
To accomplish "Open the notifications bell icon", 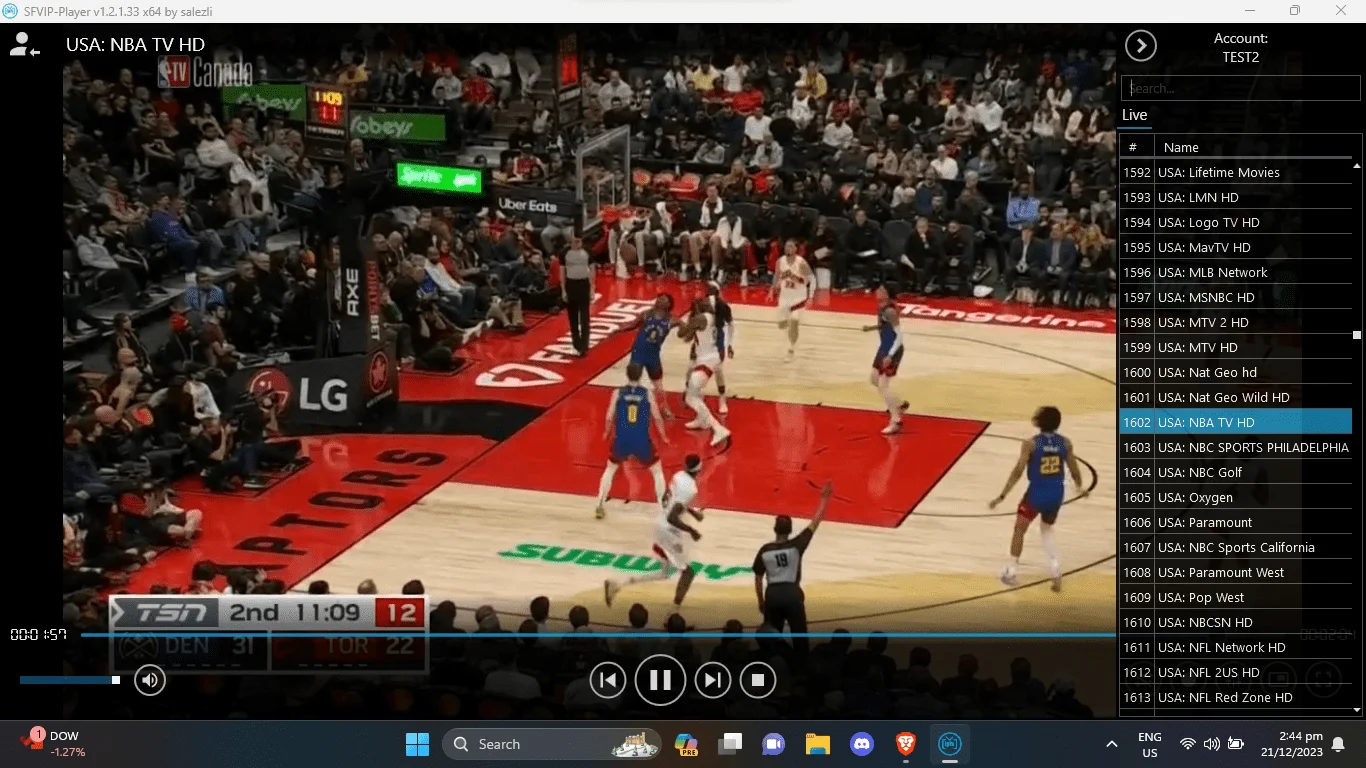I will coord(1339,744).
